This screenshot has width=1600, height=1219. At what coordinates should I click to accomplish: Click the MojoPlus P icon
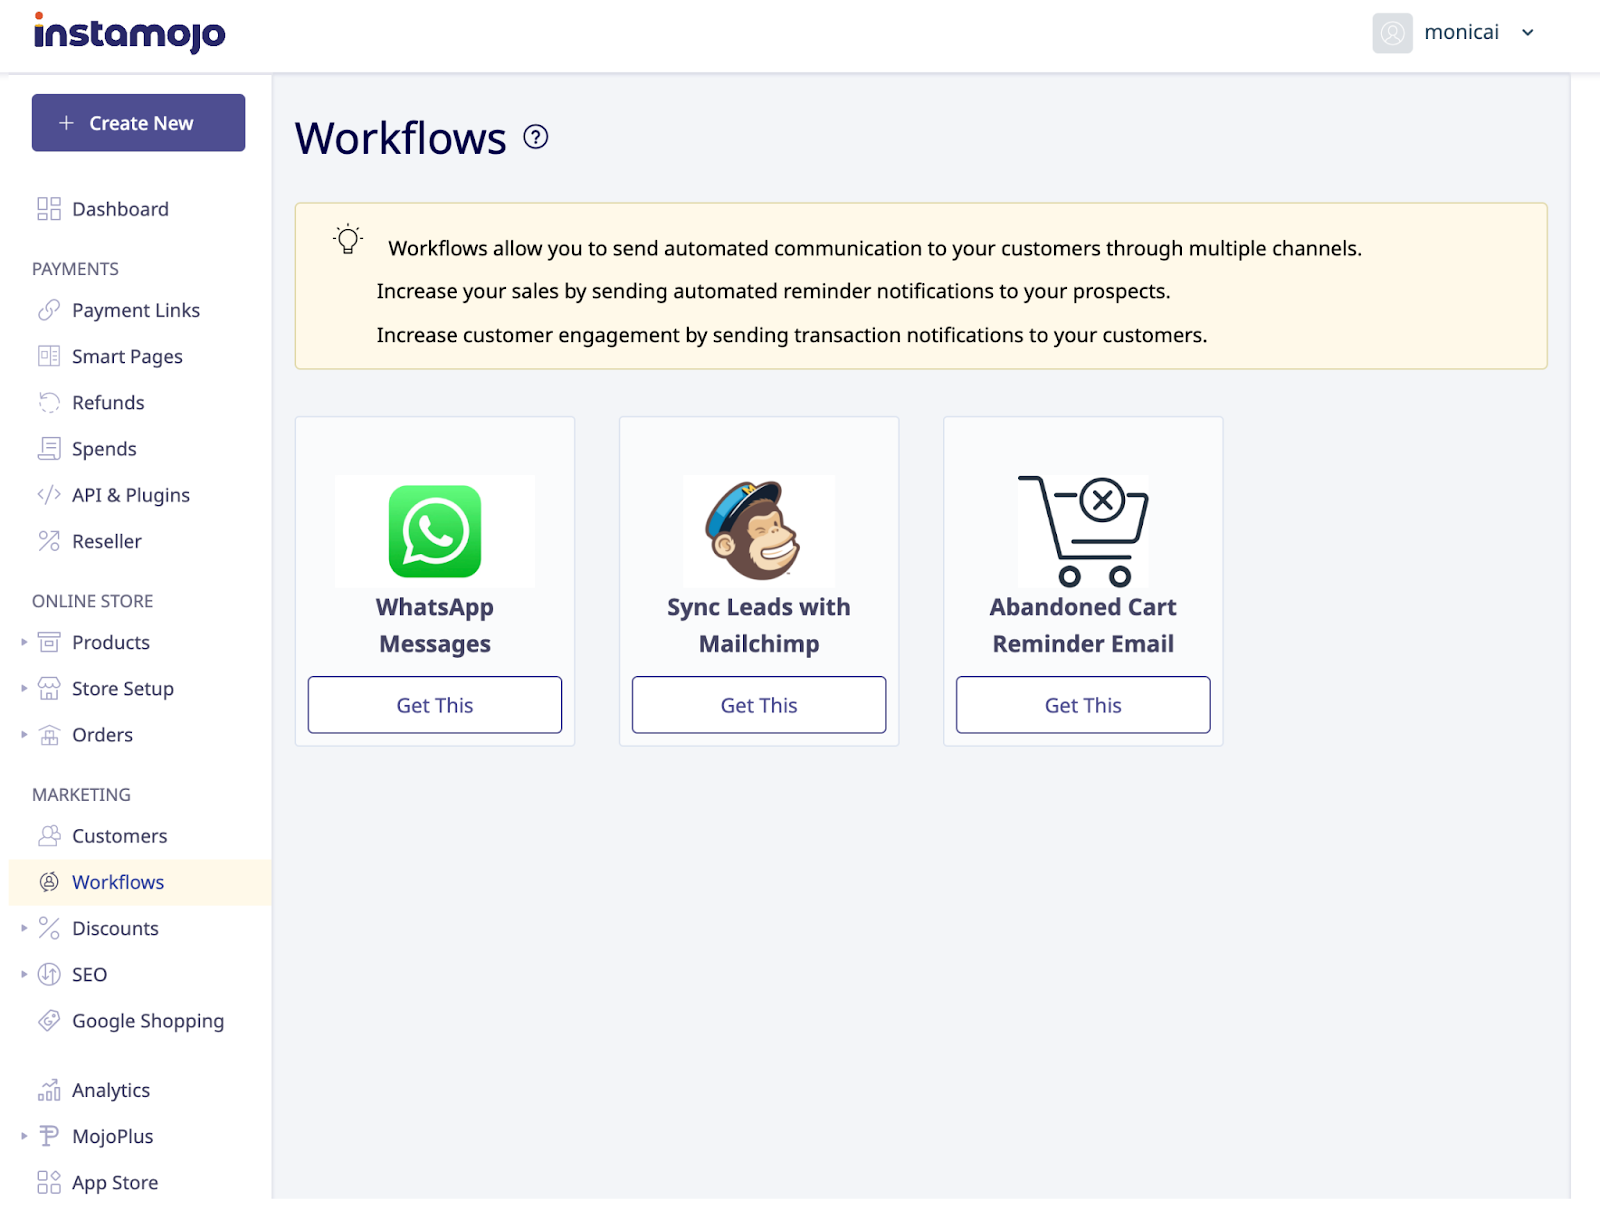click(x=49, y=1136)
